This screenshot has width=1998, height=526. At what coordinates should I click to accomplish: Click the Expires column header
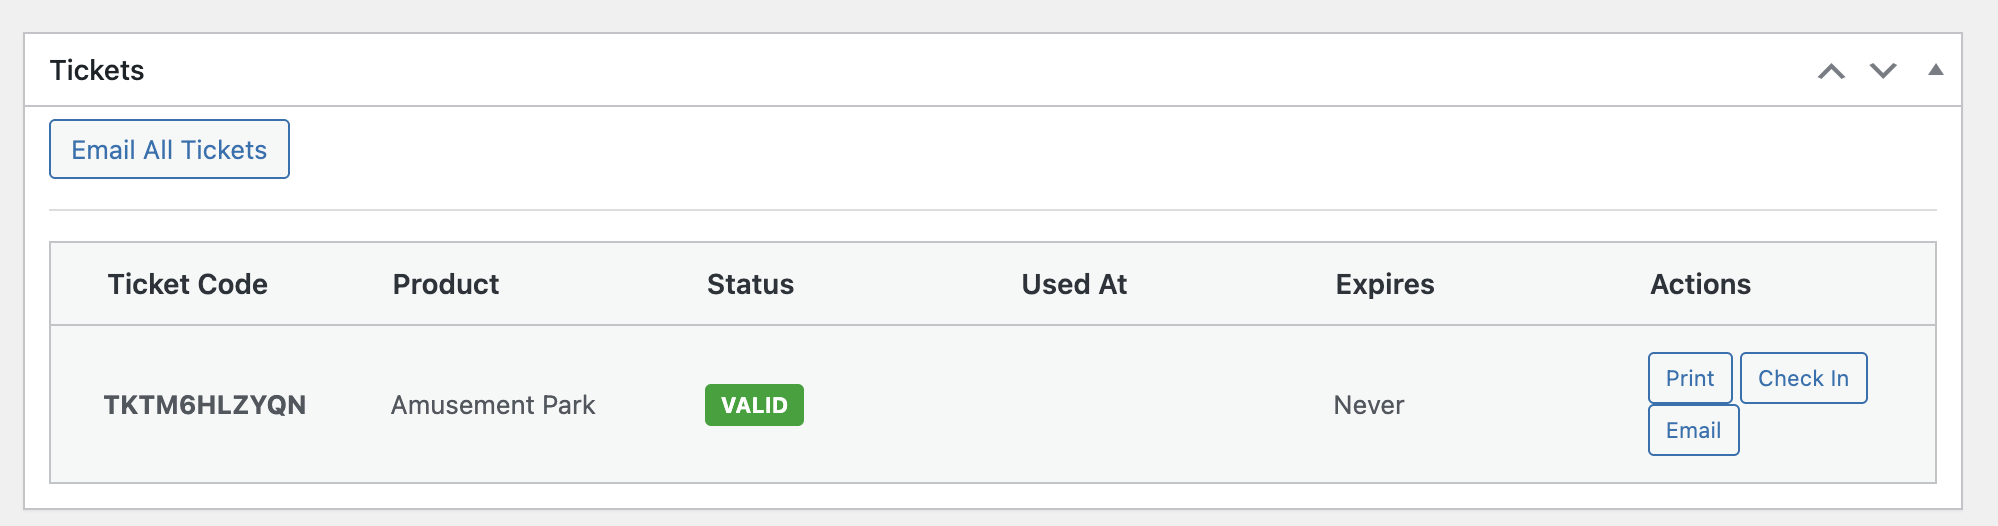pos(1385,285)
